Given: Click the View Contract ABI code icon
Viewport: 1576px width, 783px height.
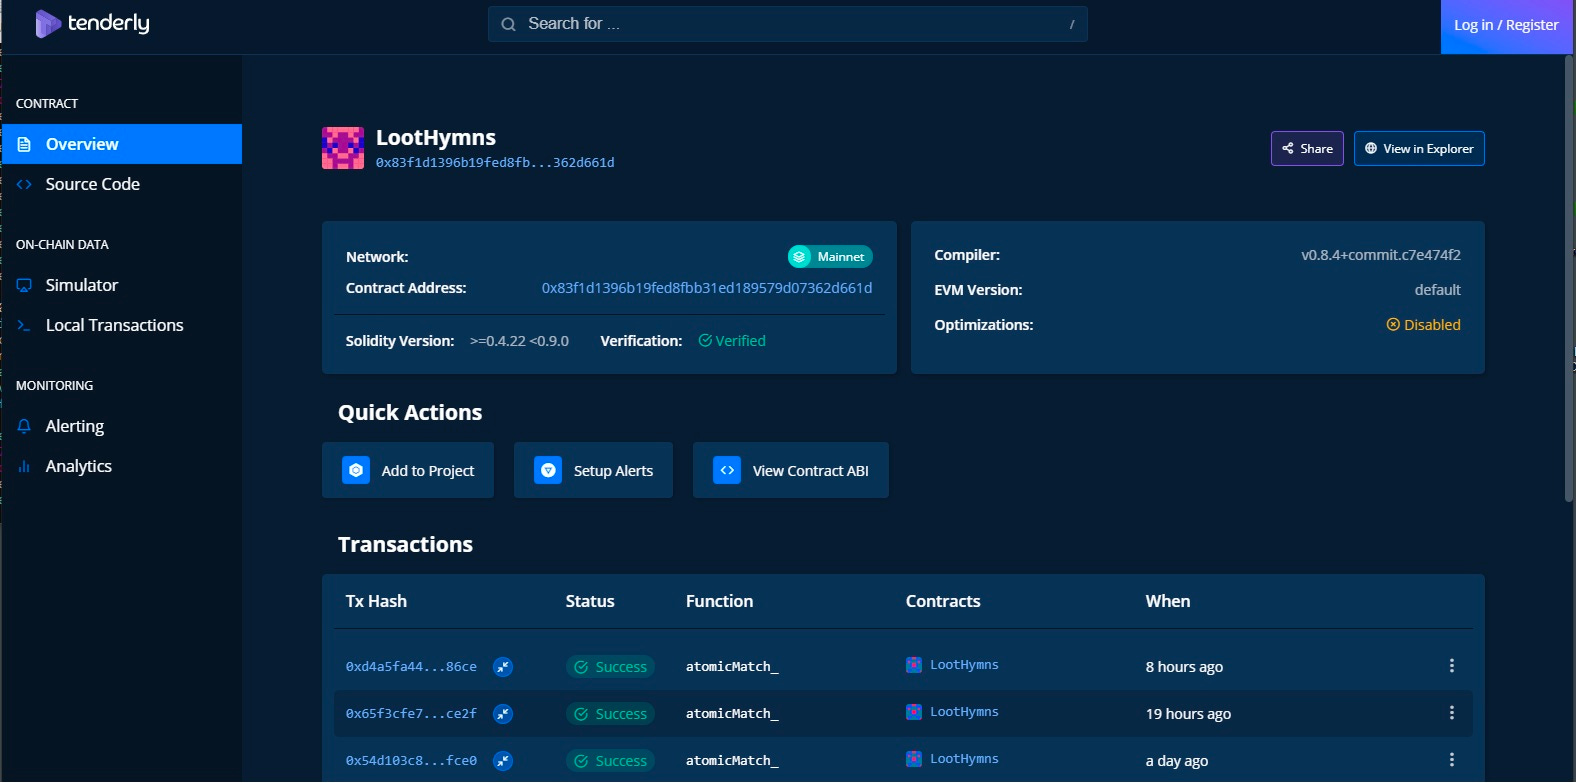Looking at the screenshot, I should 727,470.
